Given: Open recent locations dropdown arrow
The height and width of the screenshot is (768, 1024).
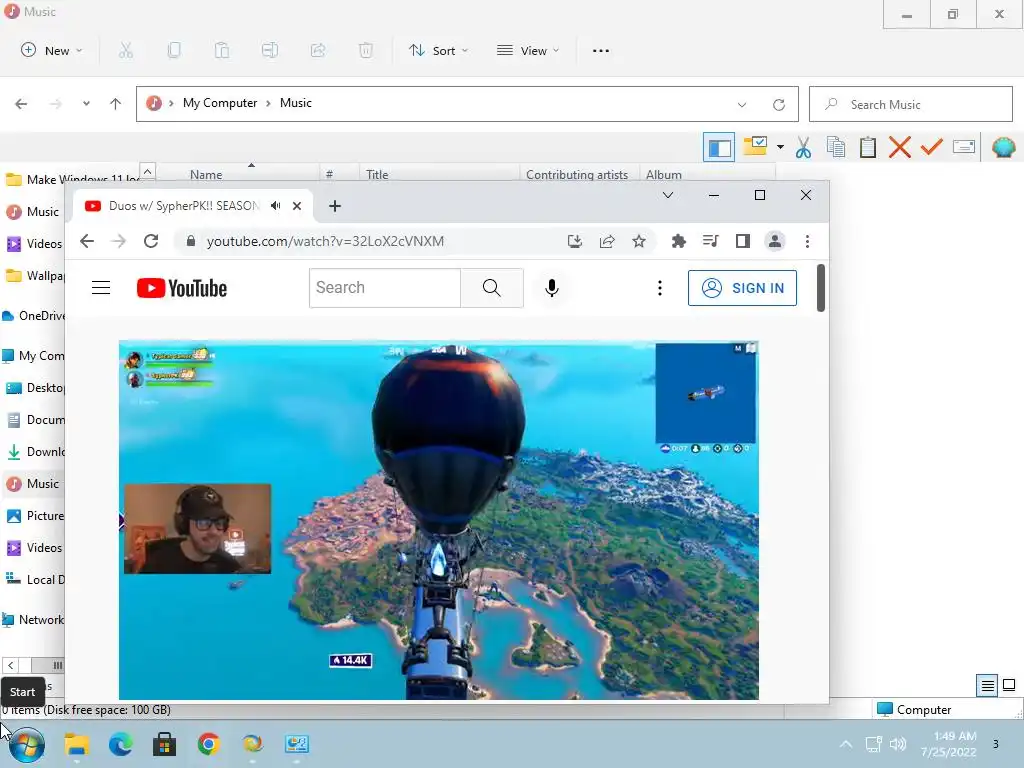Looking at the screenshot, I should click(86, 103).
